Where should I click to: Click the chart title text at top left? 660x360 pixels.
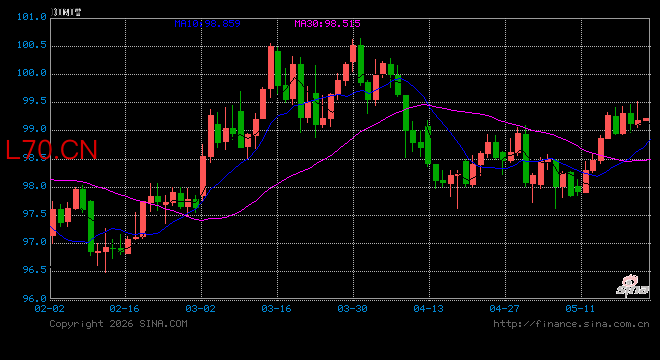[66, 12]
